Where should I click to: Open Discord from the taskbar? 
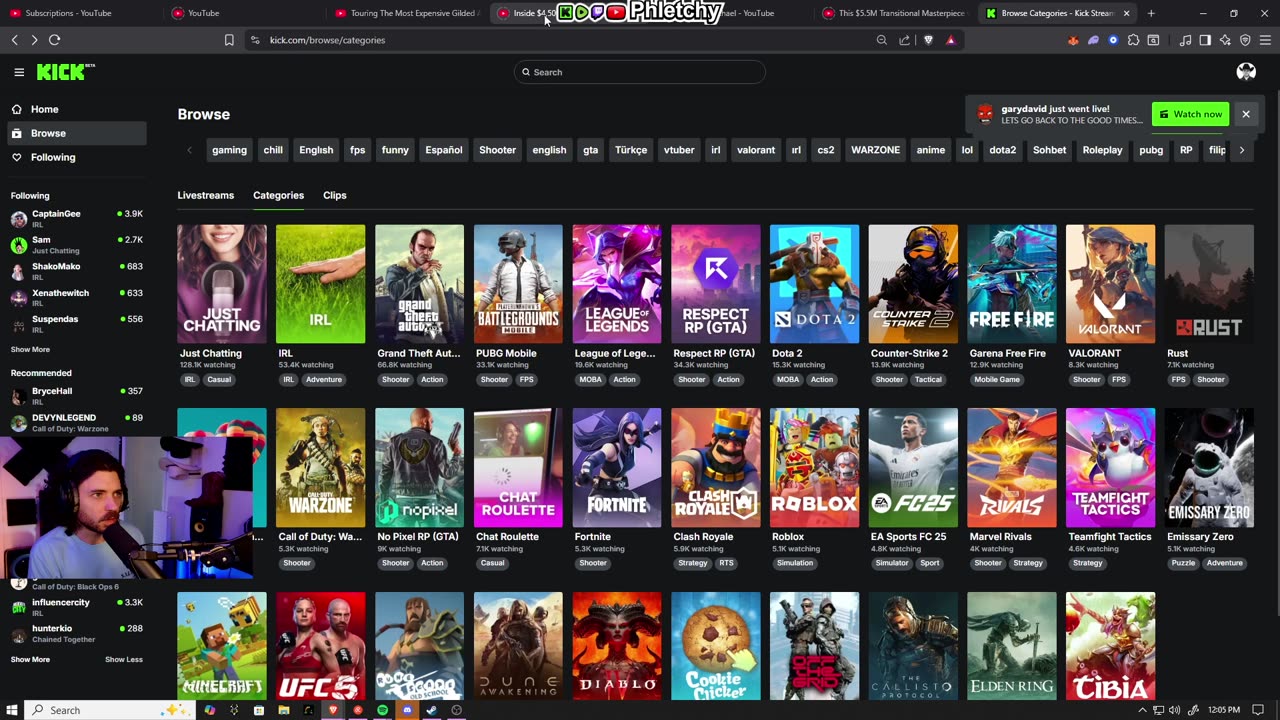407,710
